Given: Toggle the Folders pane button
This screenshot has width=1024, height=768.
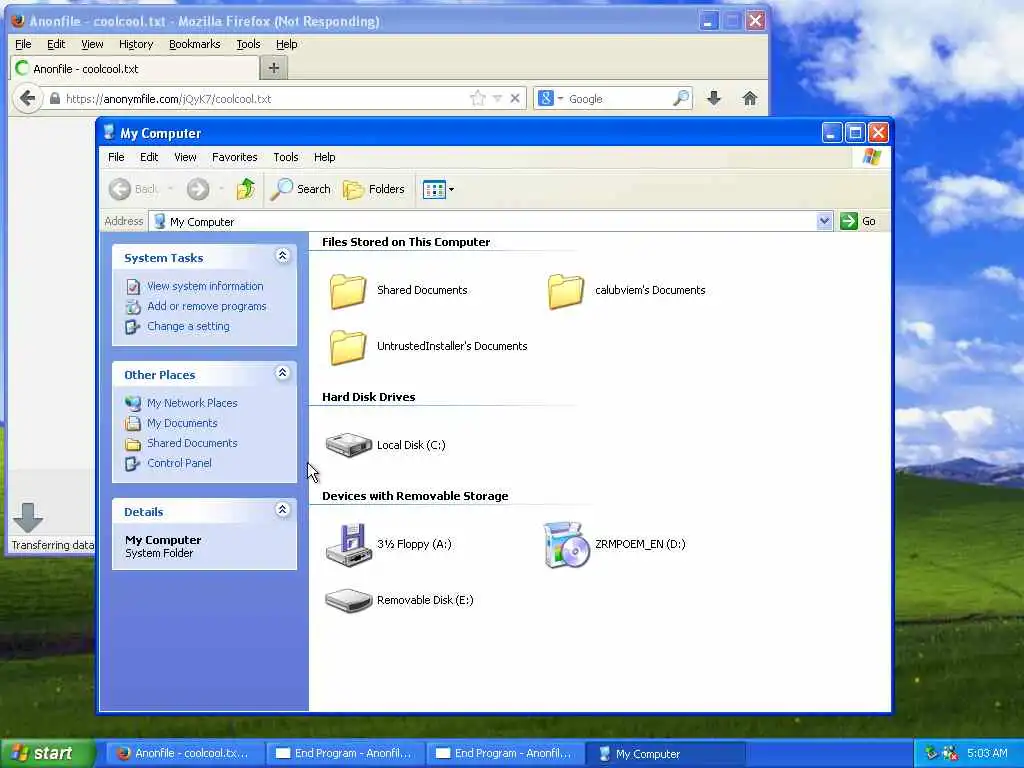Looking at the screenshot, I should click(x=374, y=189).
